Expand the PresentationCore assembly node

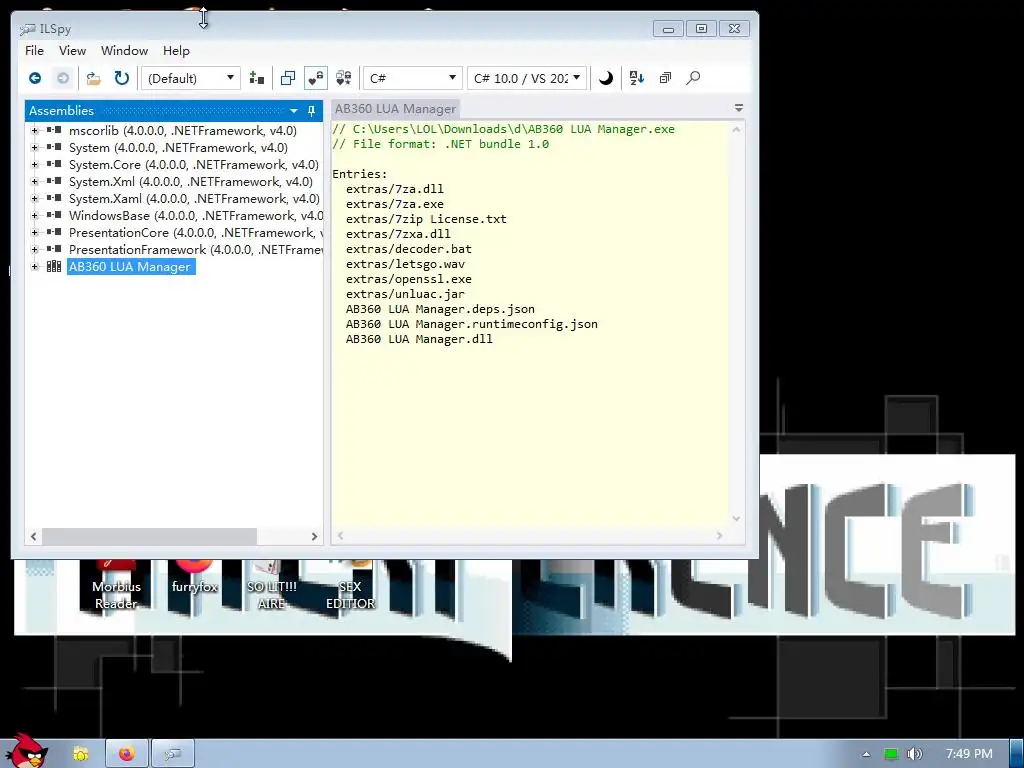click(35, 232)
